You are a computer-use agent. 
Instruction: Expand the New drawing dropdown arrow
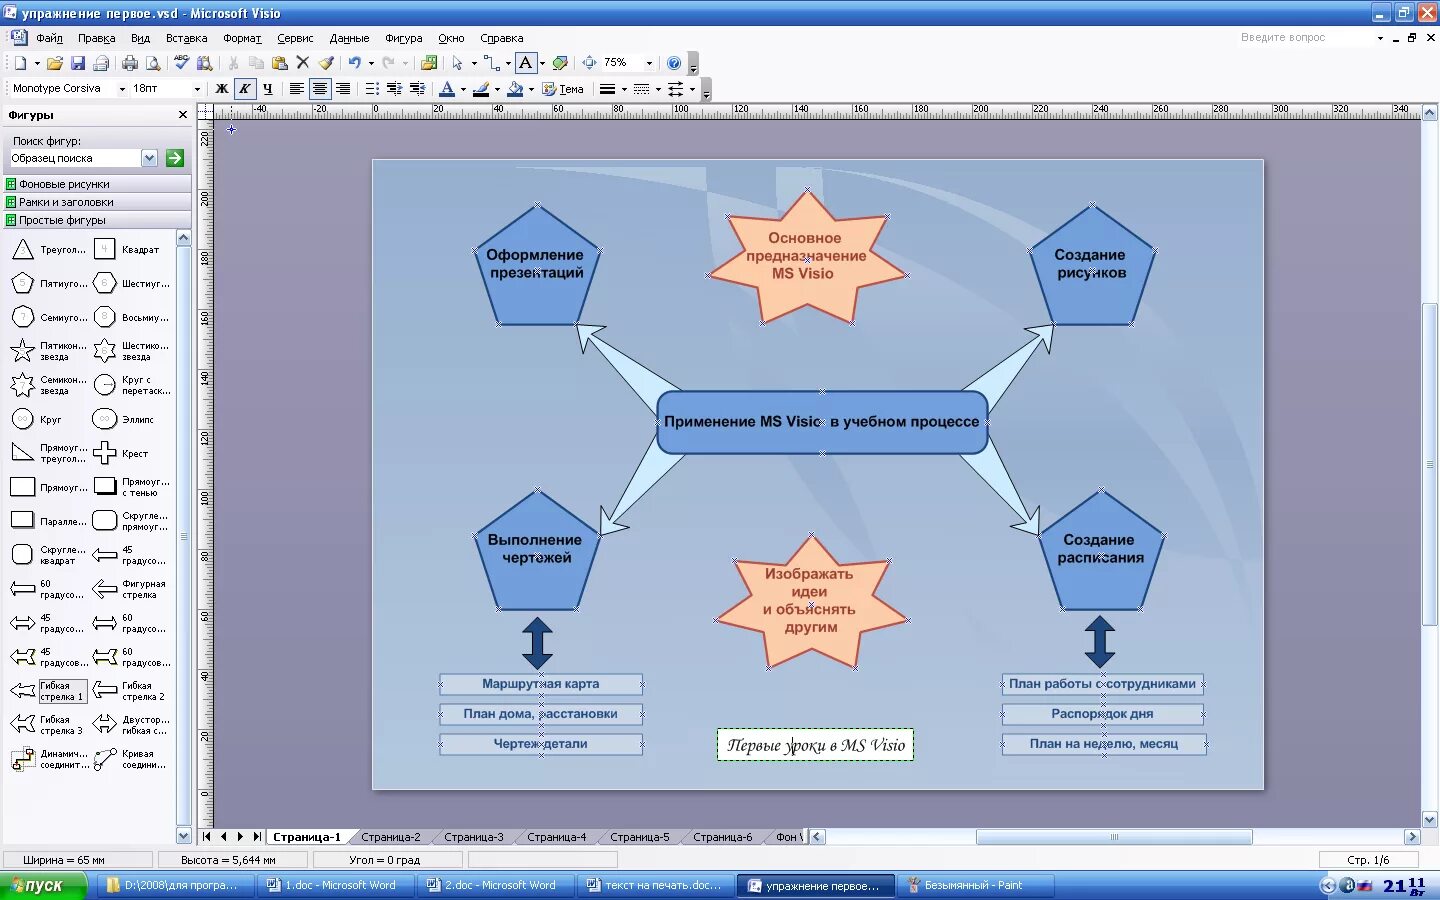pyautogui.click(x=37, y=63)
